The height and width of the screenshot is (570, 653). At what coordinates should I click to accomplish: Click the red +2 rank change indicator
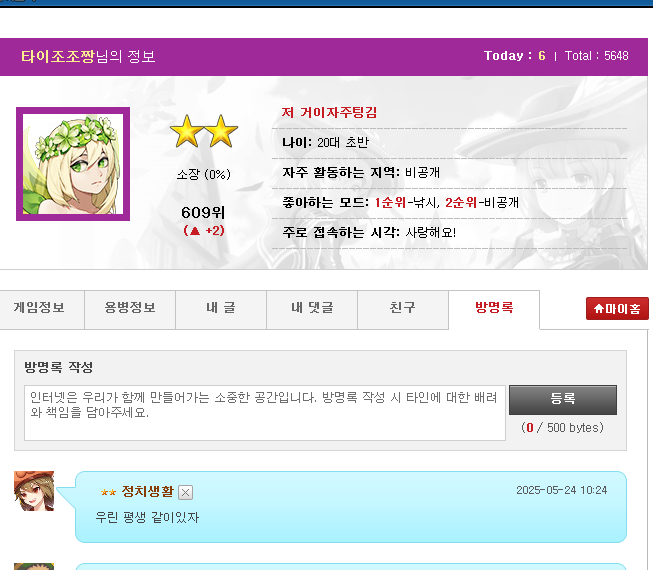(x=204, y=230)
